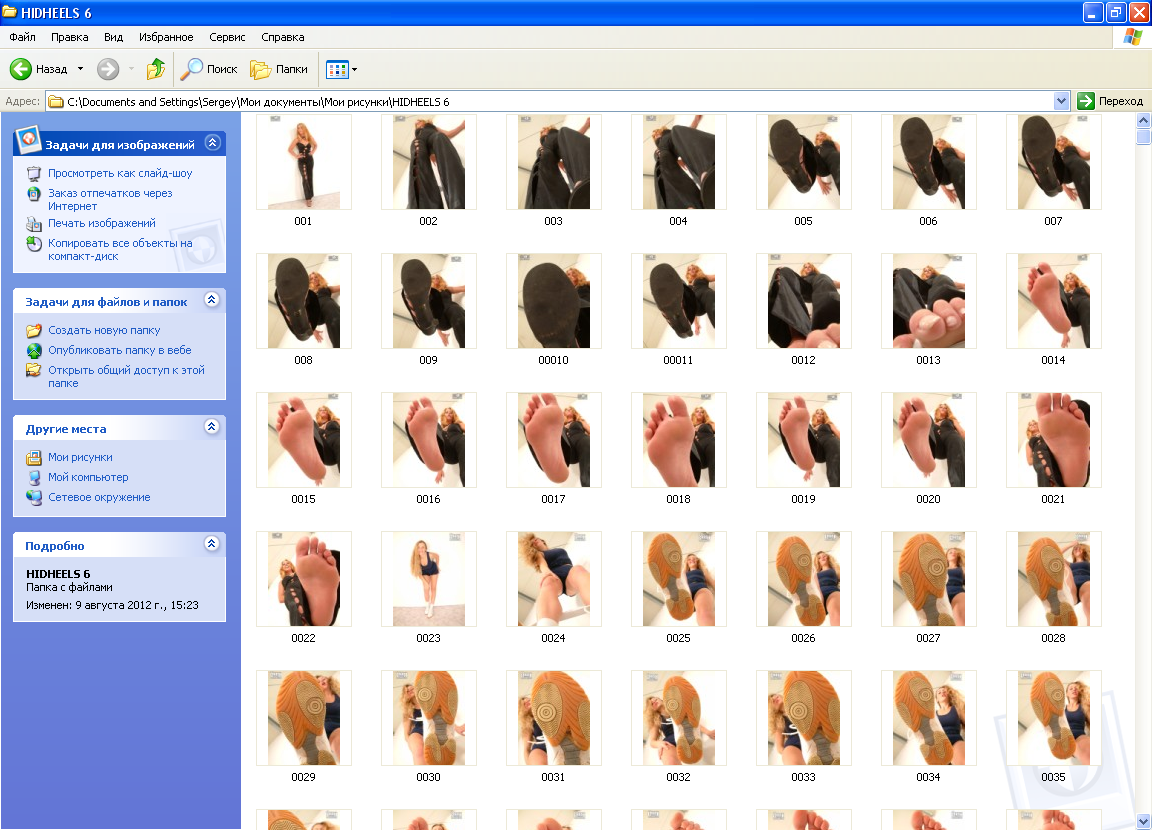The image size is (1152, 830).
Task: Click the Мои рисунки folder icon
Action: click(x=34, y=458)
